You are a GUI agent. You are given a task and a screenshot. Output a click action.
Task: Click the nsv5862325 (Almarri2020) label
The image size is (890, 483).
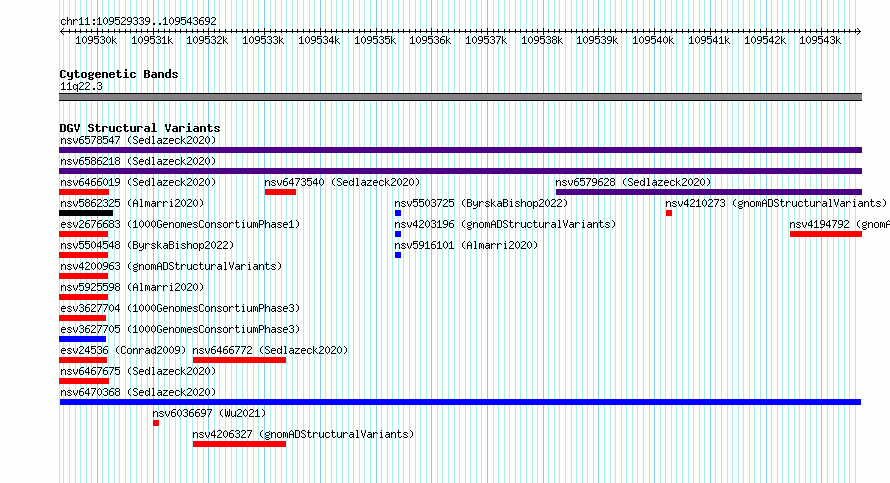[x=132, y=203]
